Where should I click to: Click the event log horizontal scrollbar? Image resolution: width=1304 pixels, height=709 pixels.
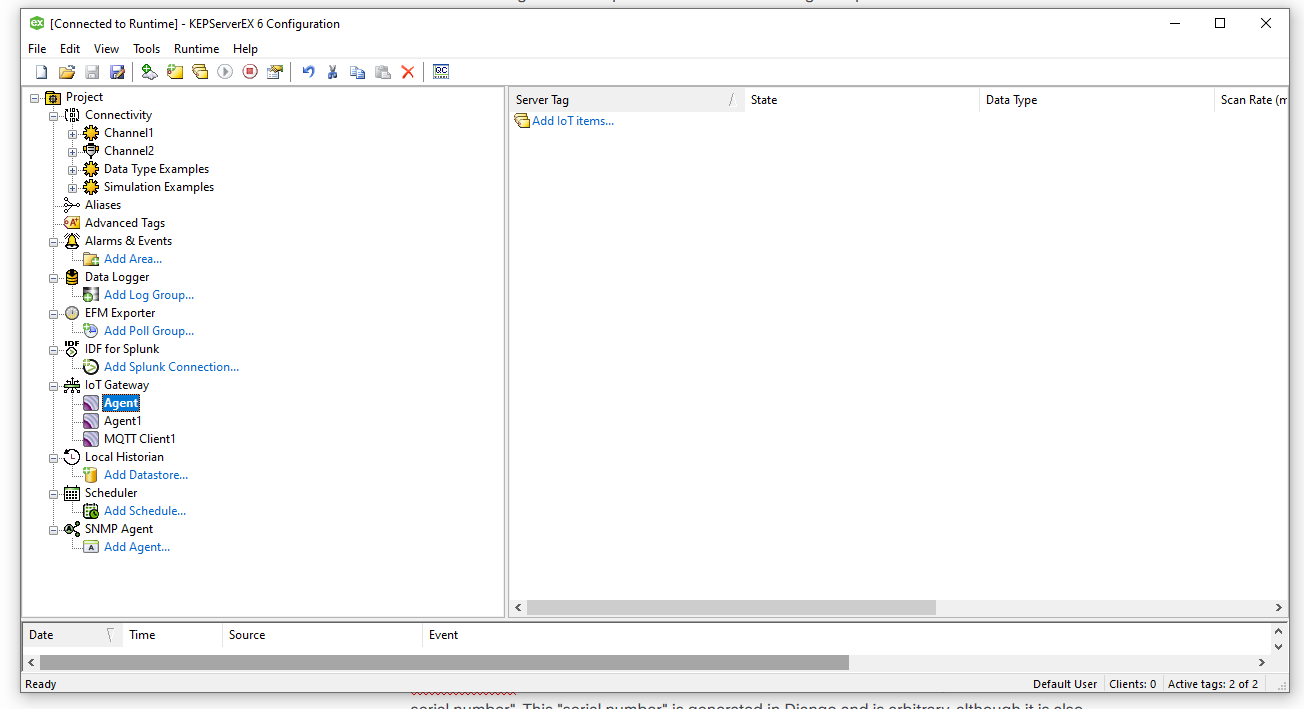(444, 662)
